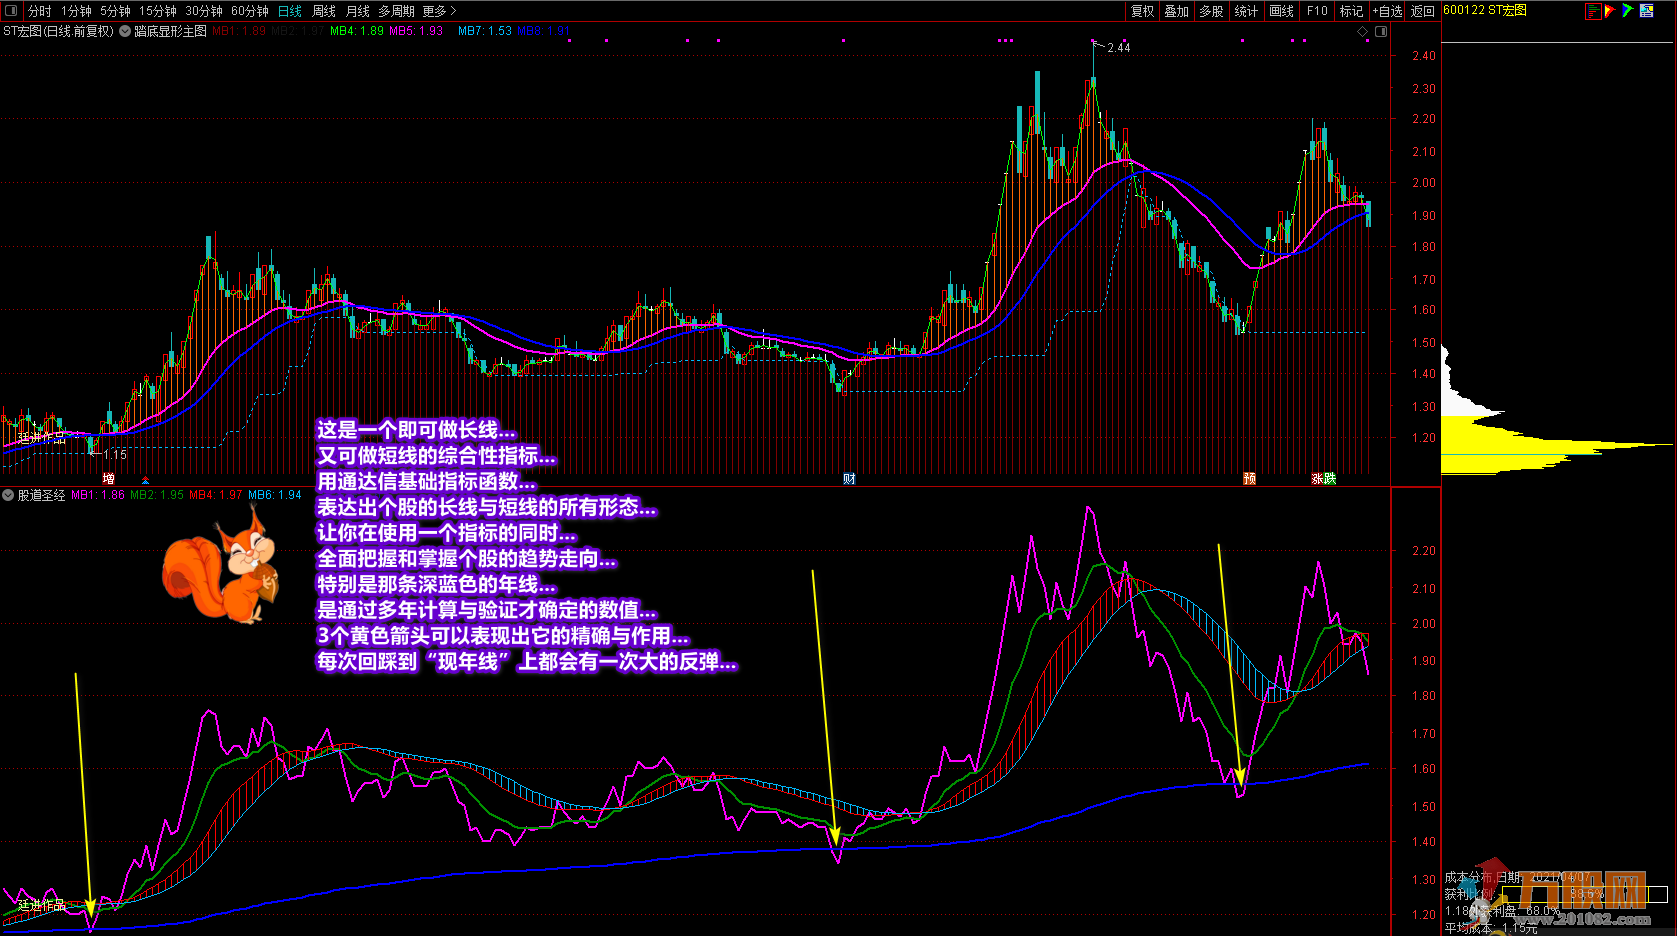
Task: Add stock via +自选 button
Action: (x=1387, y=11)
